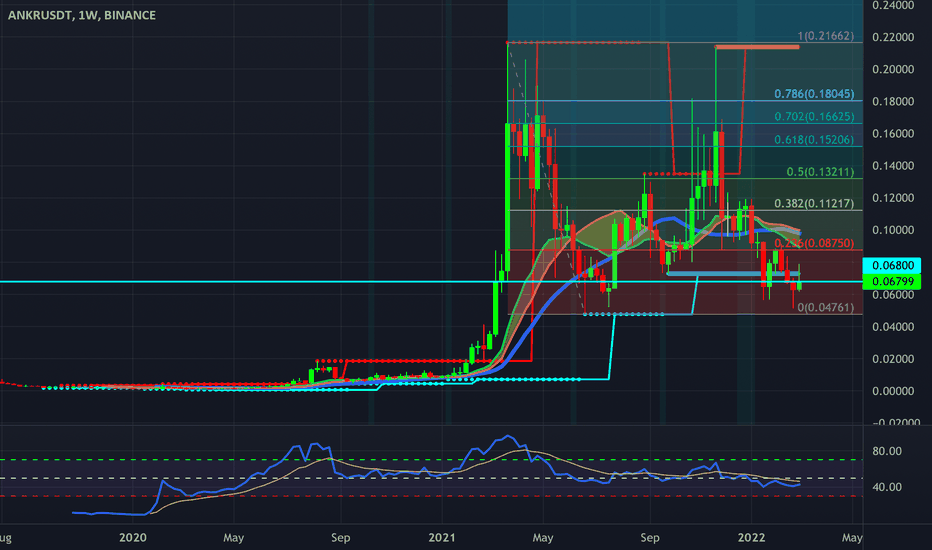Click the 0.20000 price axis label
932x550 pixels.
coord(893,69)
